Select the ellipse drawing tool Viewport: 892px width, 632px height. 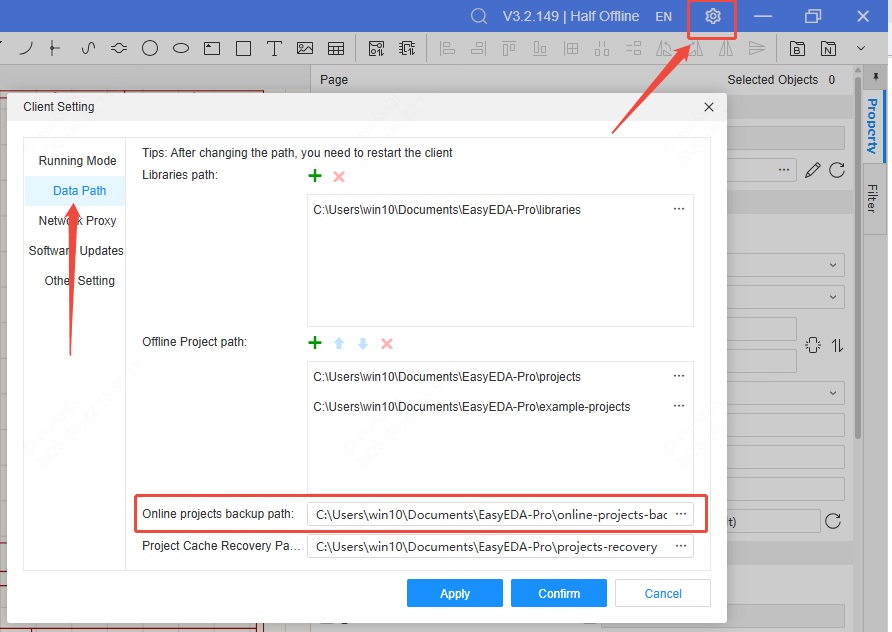pos(181,48)
